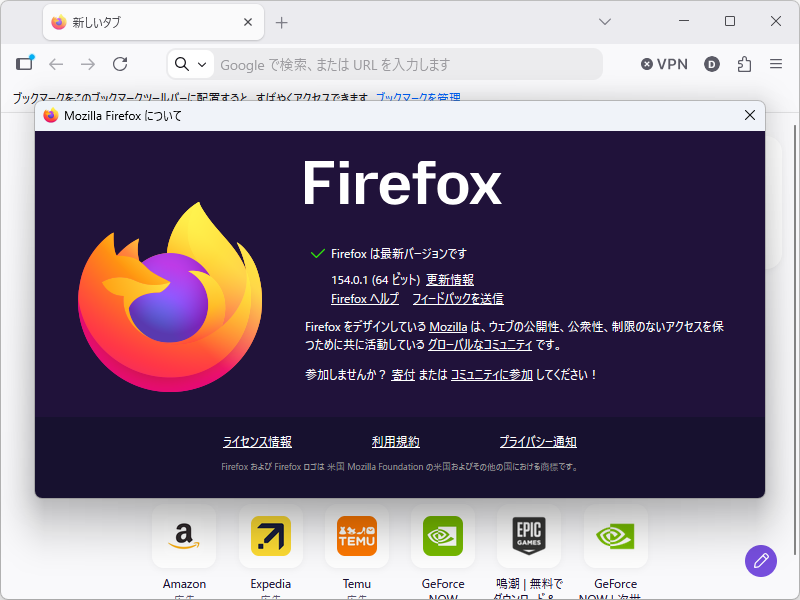Minimize the Firefox browser window

pyautogui.click(x=684, y=21)
